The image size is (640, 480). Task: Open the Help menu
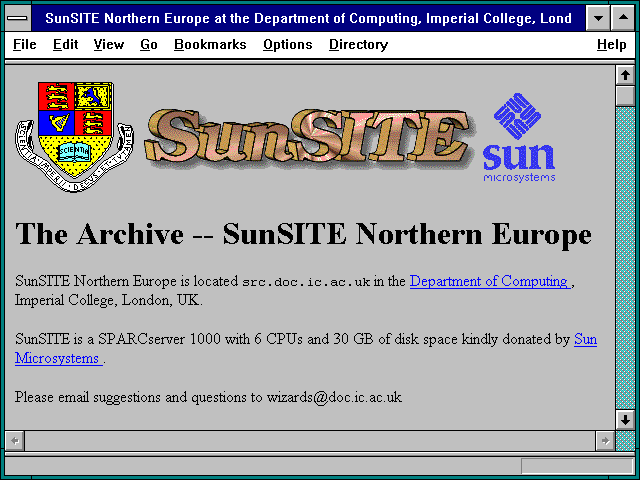[x=611, y=44]
